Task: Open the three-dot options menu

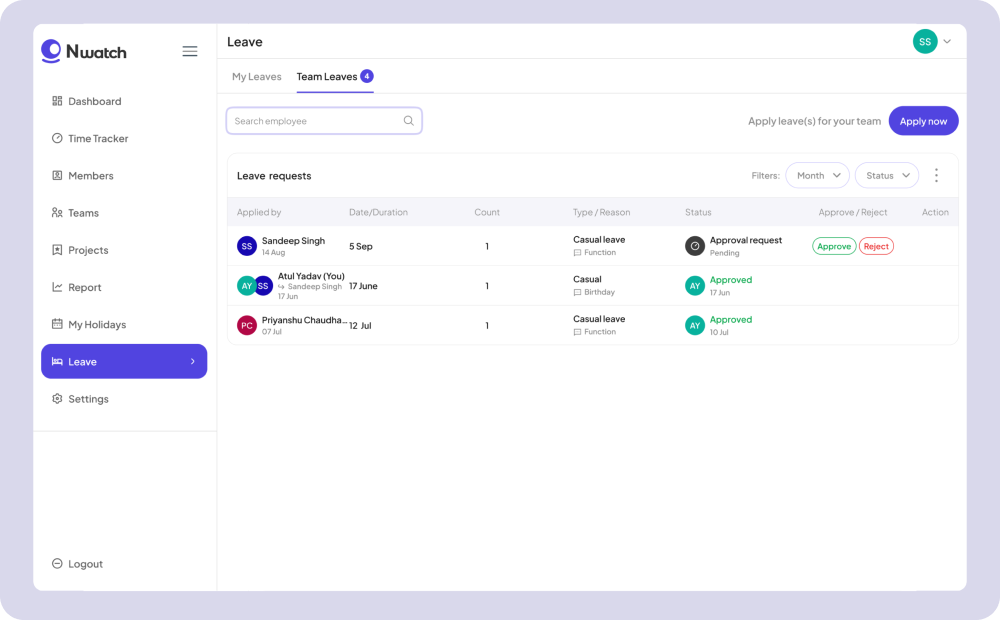Action: [x=936, y=175]
